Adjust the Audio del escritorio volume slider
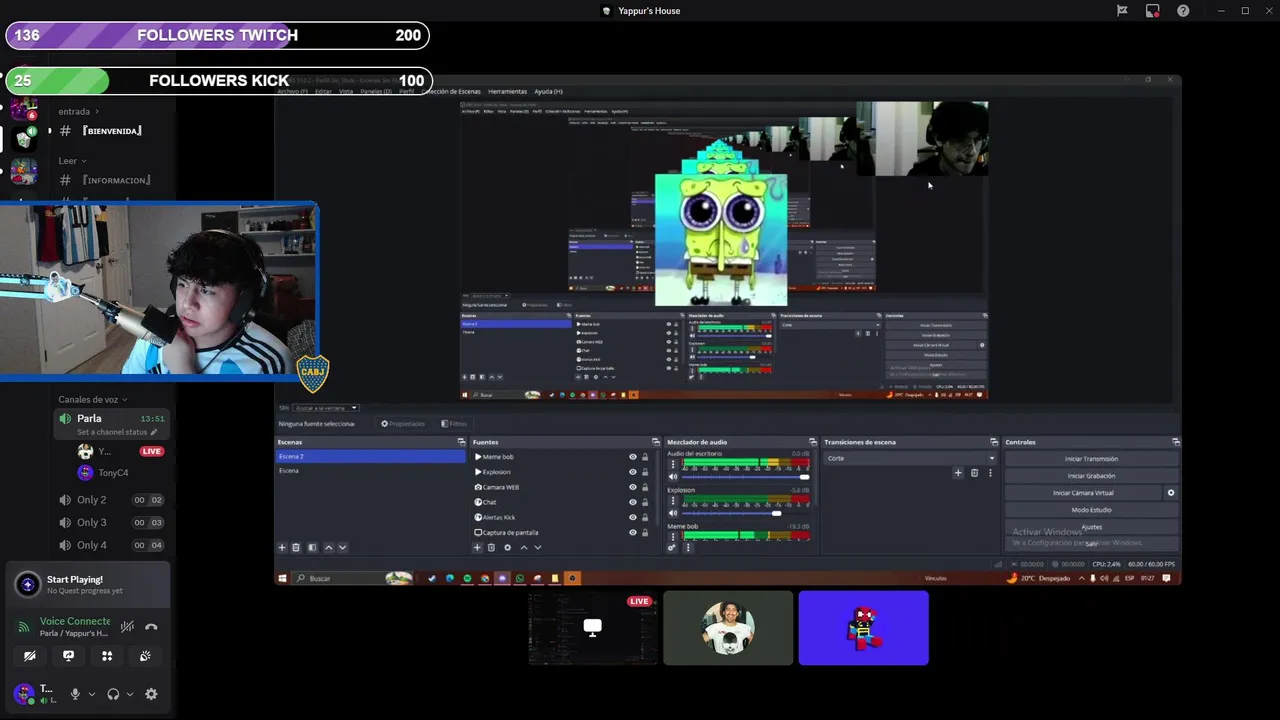The height and width of the screenshot is (720, 1280). coord(745,477)
